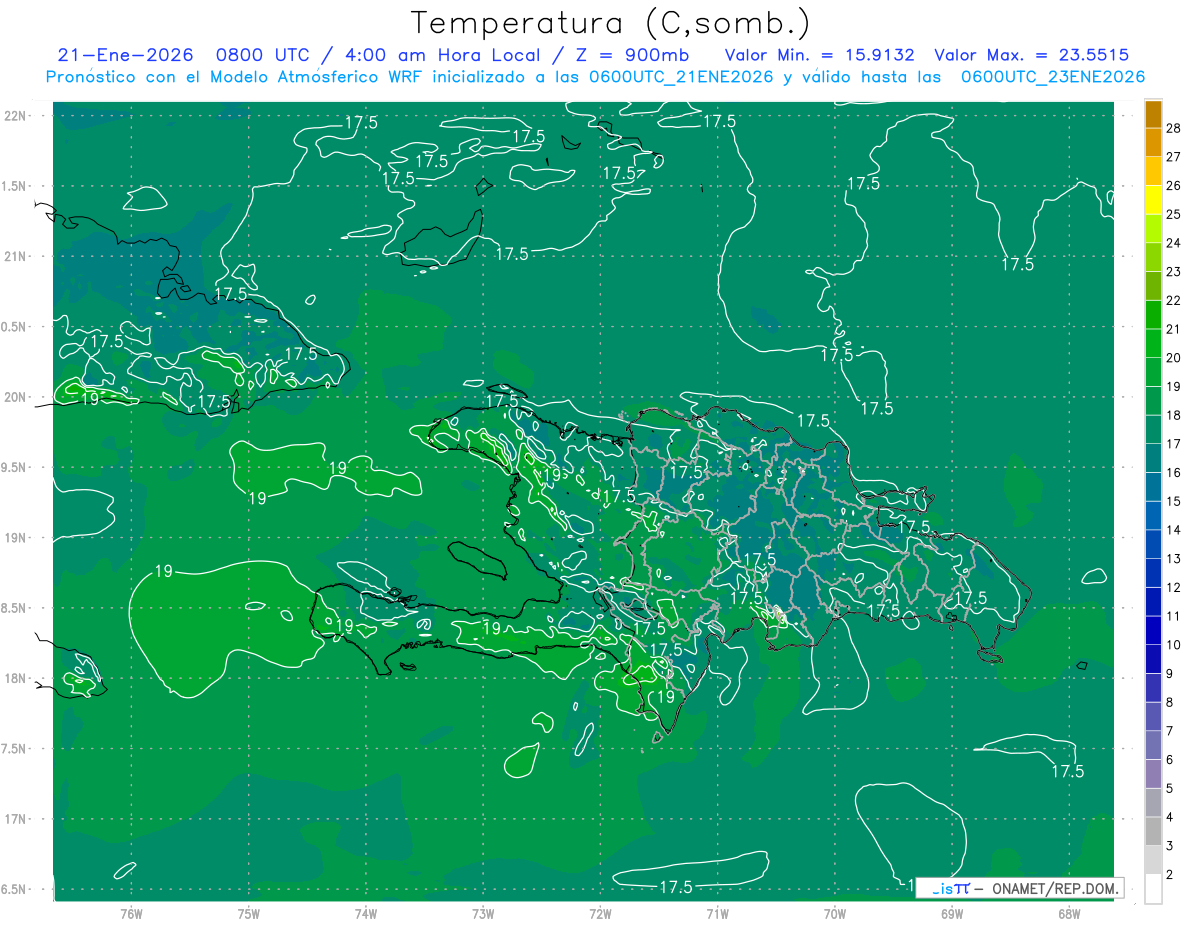Pick the yellow swatch between 25 and 26

[x=1153, y=200]
